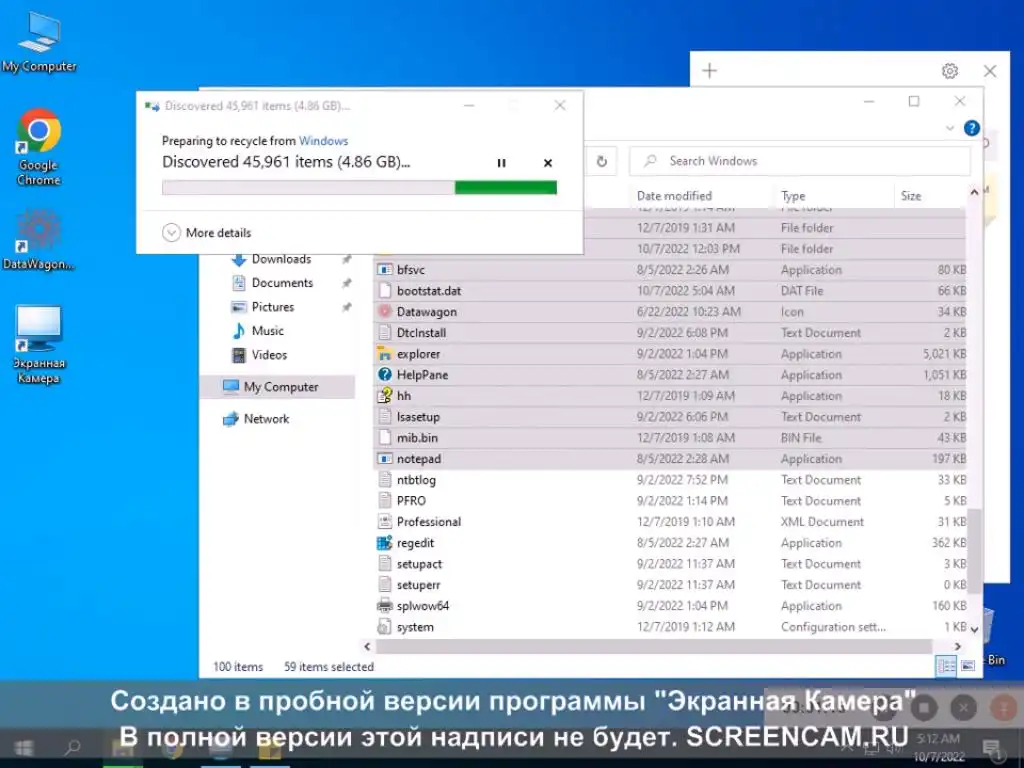Select the mib.bin file
Image resolution: width=1024 pixels, height=768 pixels.
pyautogui.click(x=670, y=438)
